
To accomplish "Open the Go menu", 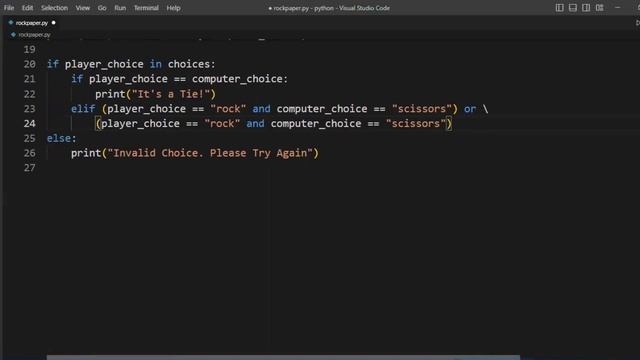I will pos(102,8).
